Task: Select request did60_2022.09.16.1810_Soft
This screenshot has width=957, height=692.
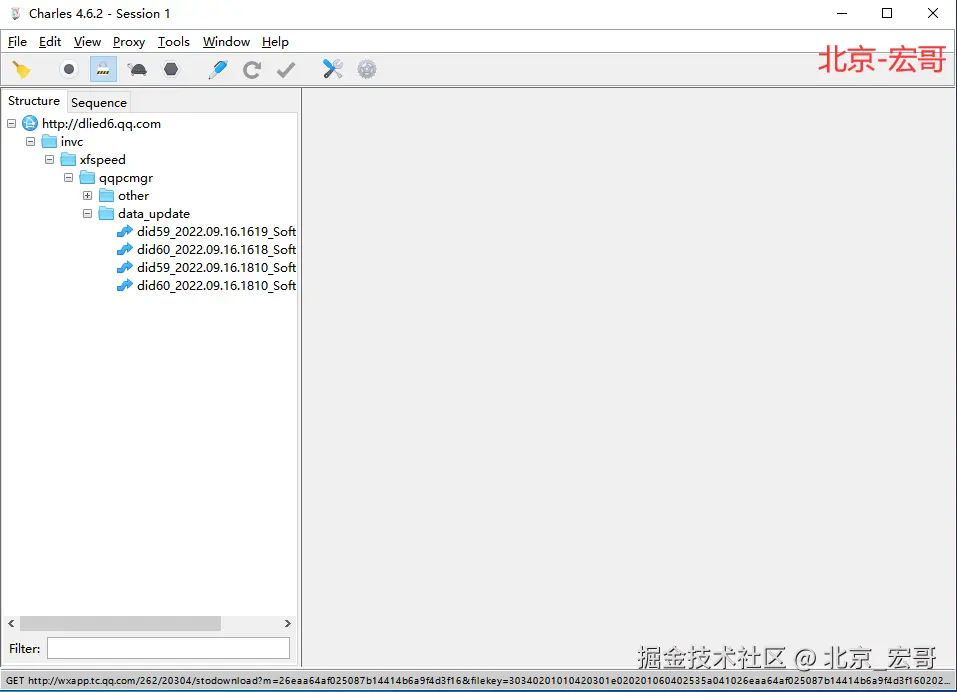Action: (206, 286)
